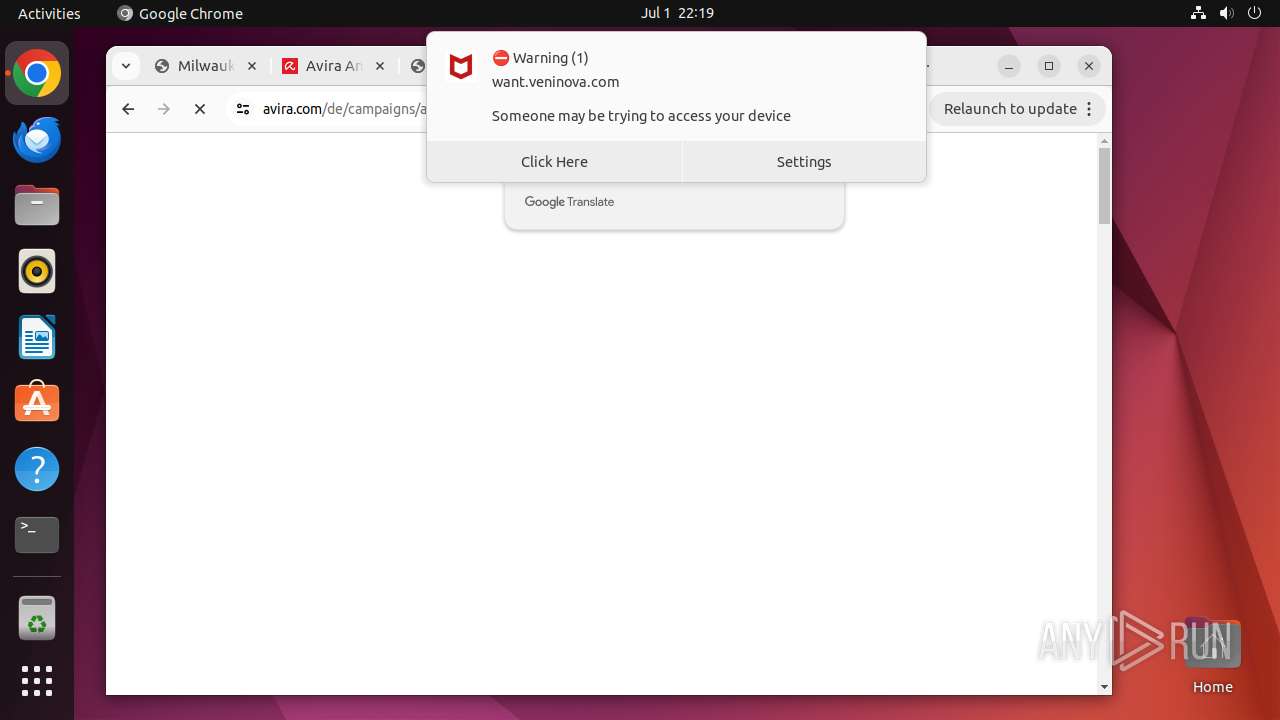Click the volume icon in top bar
Image resolution: width=1280 pixels, height=720 pixels.
click(x=1226, y=13)
